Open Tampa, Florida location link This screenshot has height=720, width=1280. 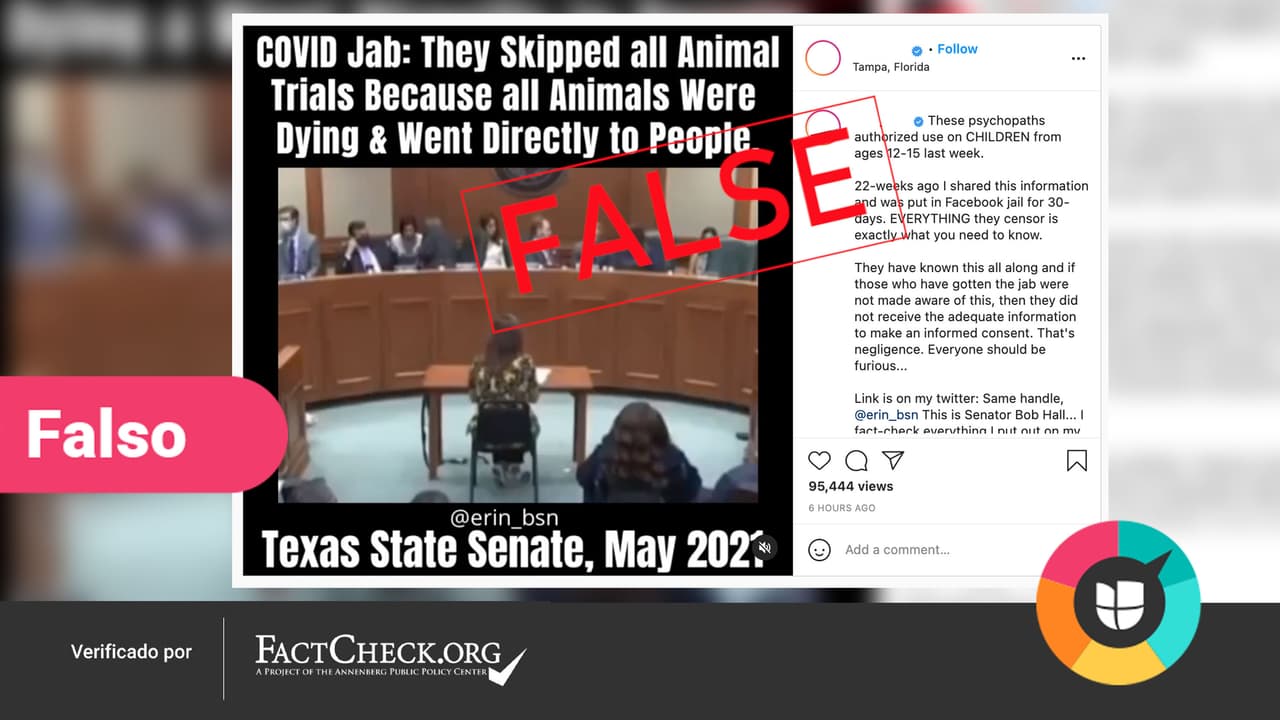tap(891, 67)
